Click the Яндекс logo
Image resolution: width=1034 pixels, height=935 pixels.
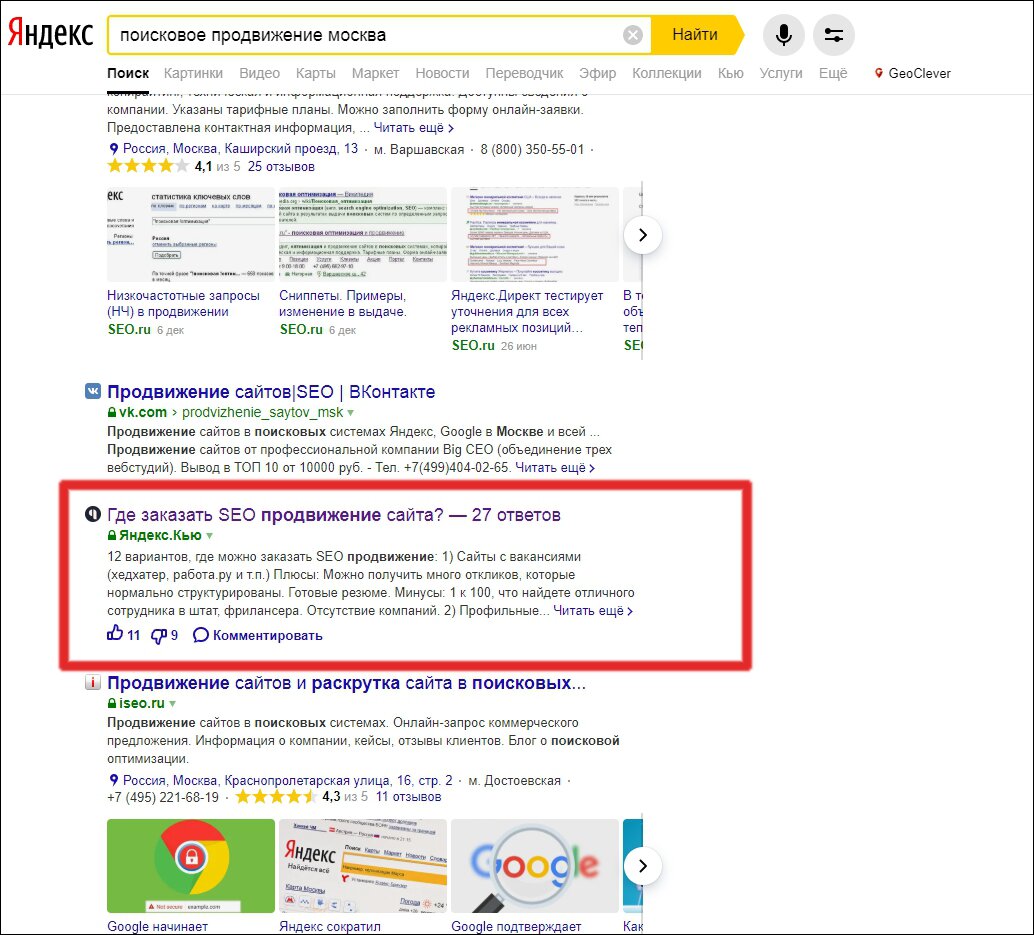click(x=50, y=34)
